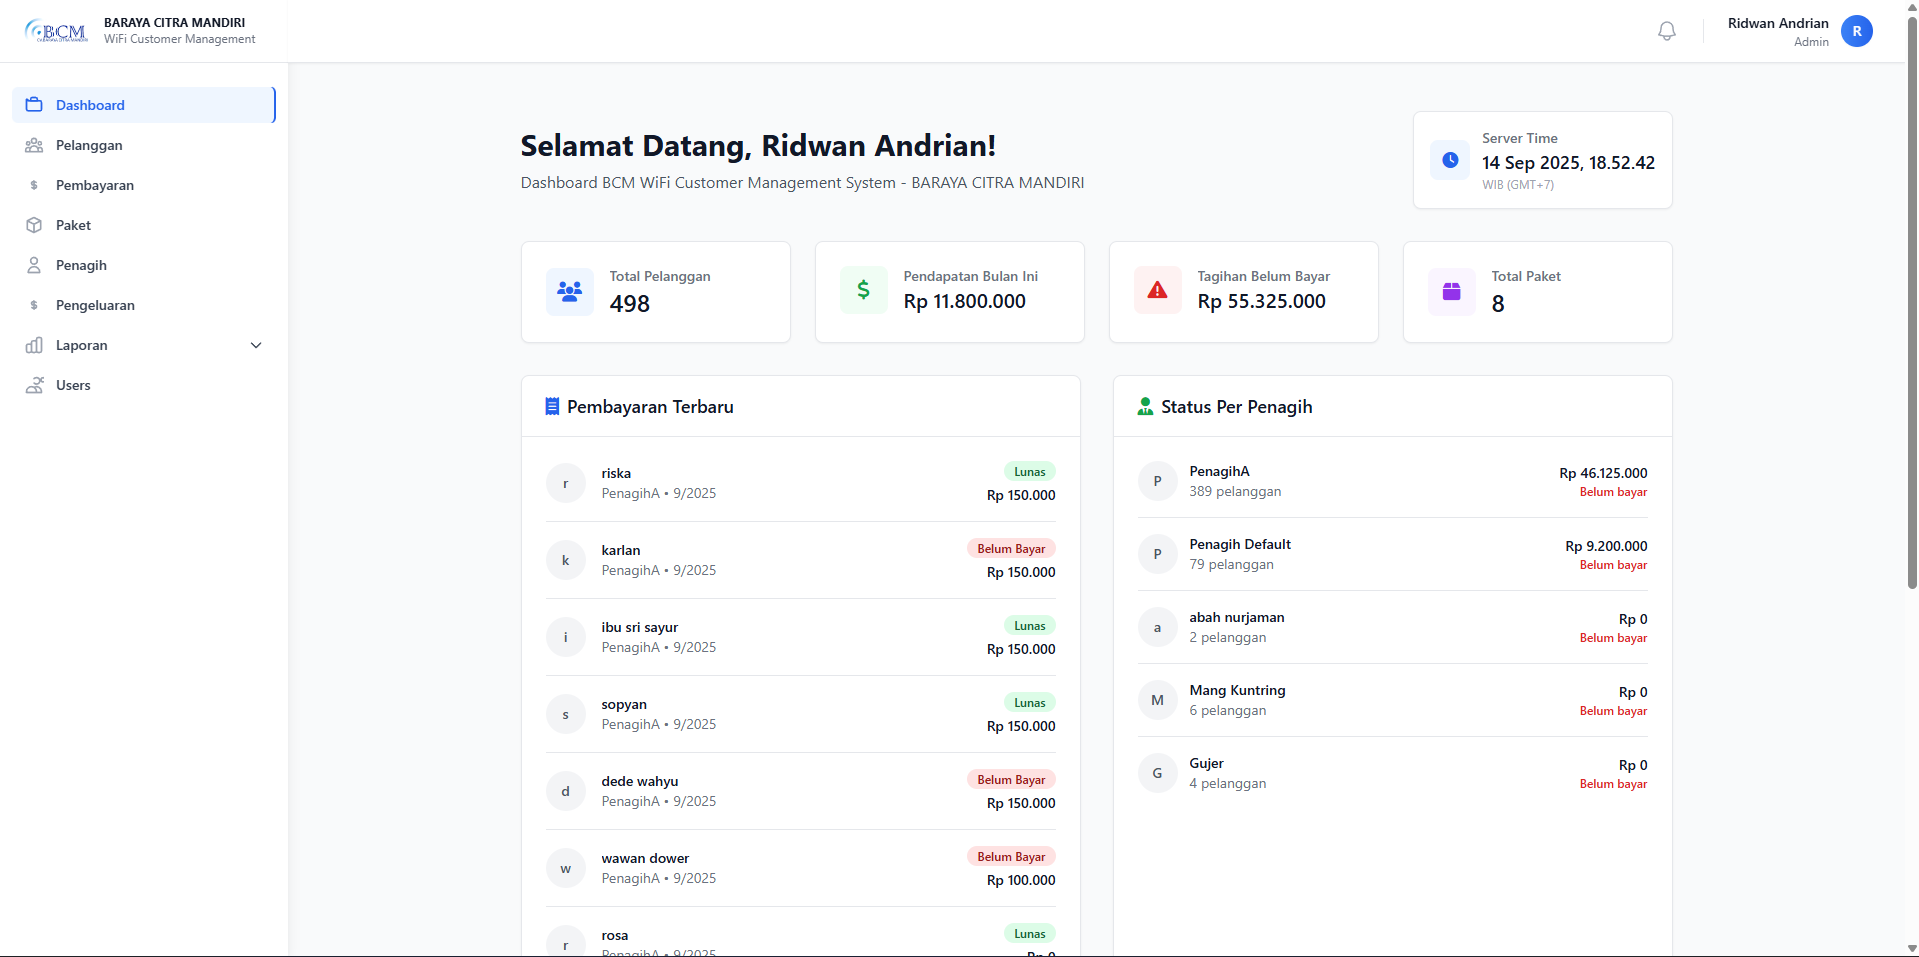This screenshot has height=957, width=1919.
Task: Click the notification bell icon
Action: [x=1666, y=31]
